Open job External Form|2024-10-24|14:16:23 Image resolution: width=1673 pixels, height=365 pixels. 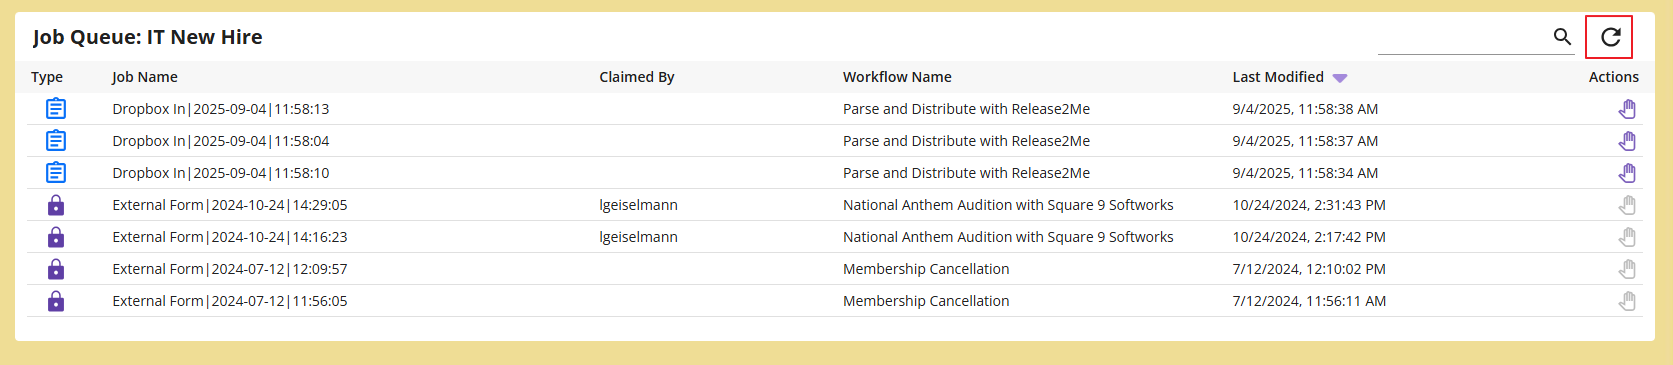[x=230, y=237]
